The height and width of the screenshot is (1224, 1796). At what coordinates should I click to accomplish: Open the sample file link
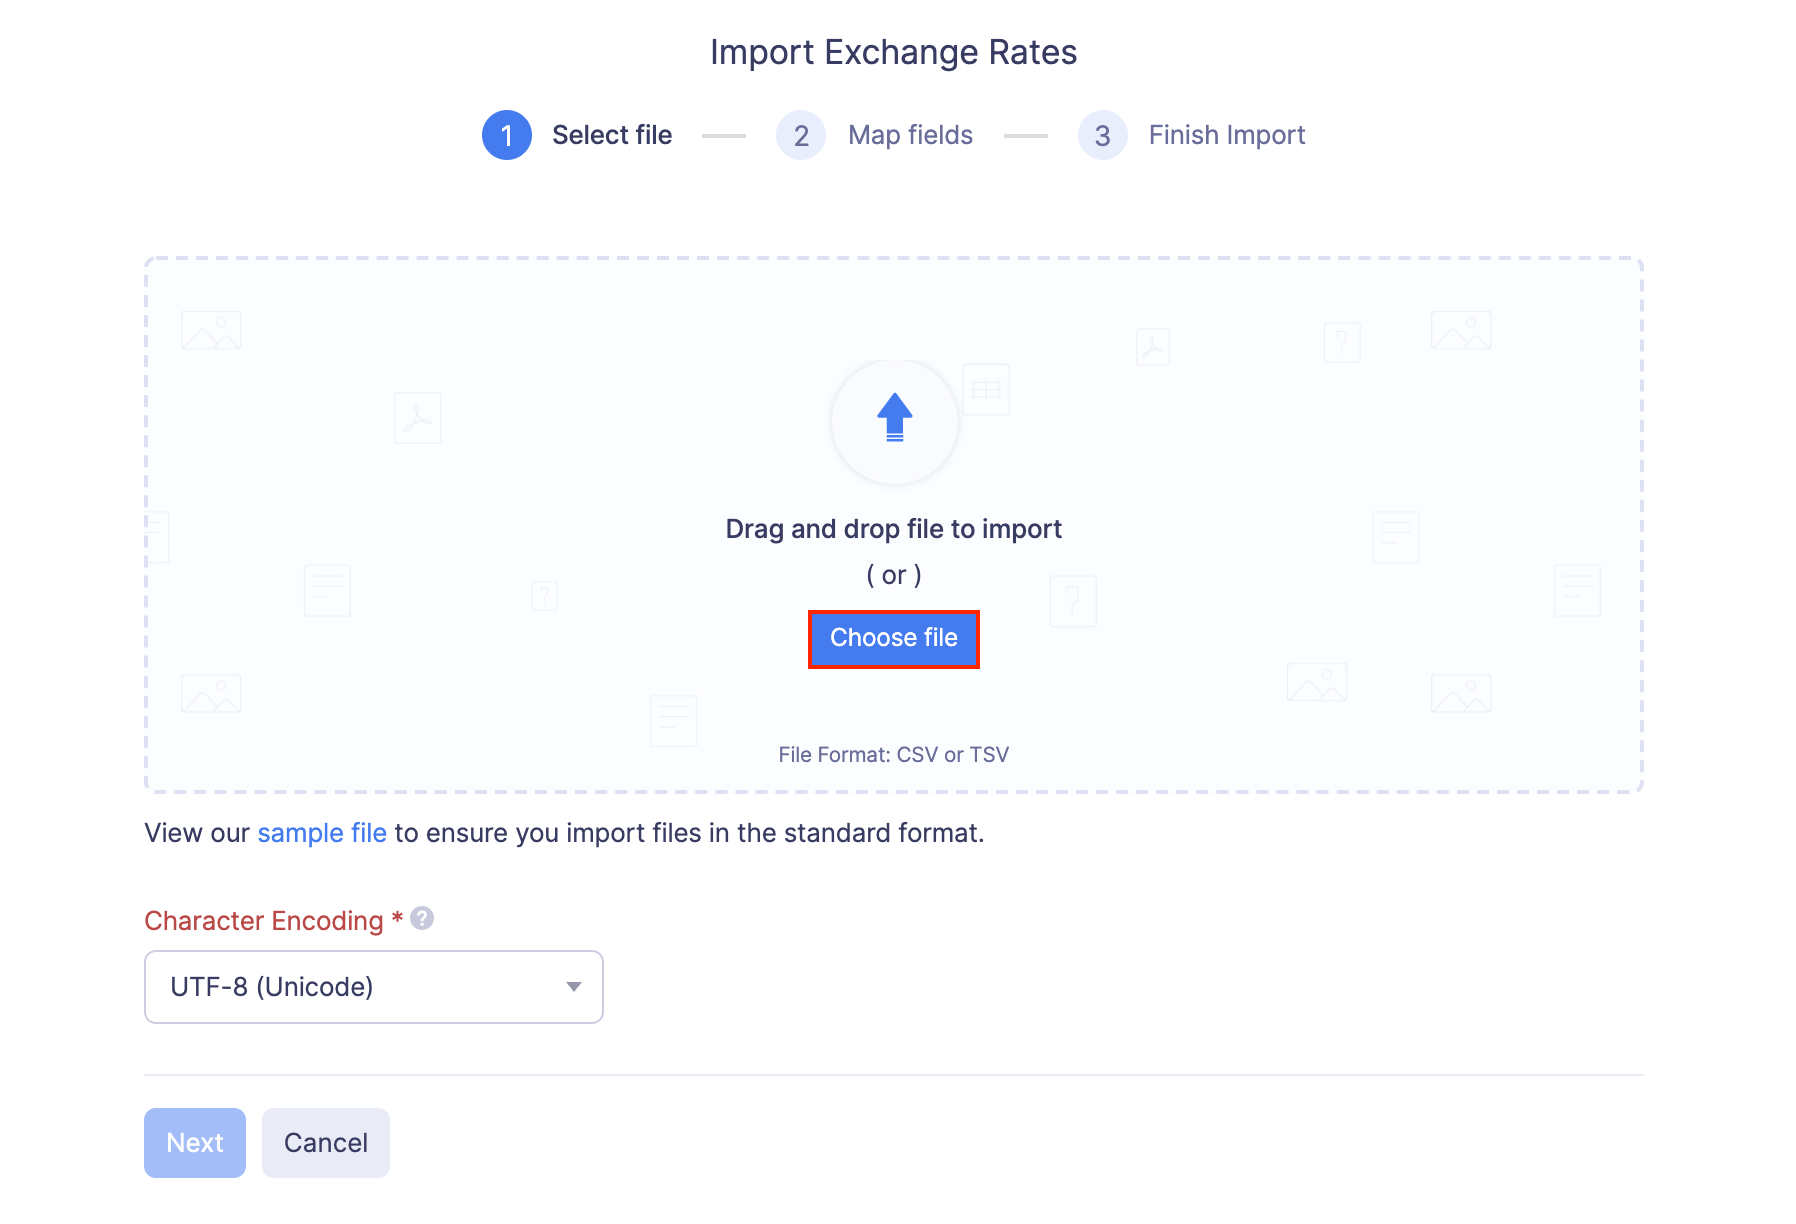[x=322, y=832]
